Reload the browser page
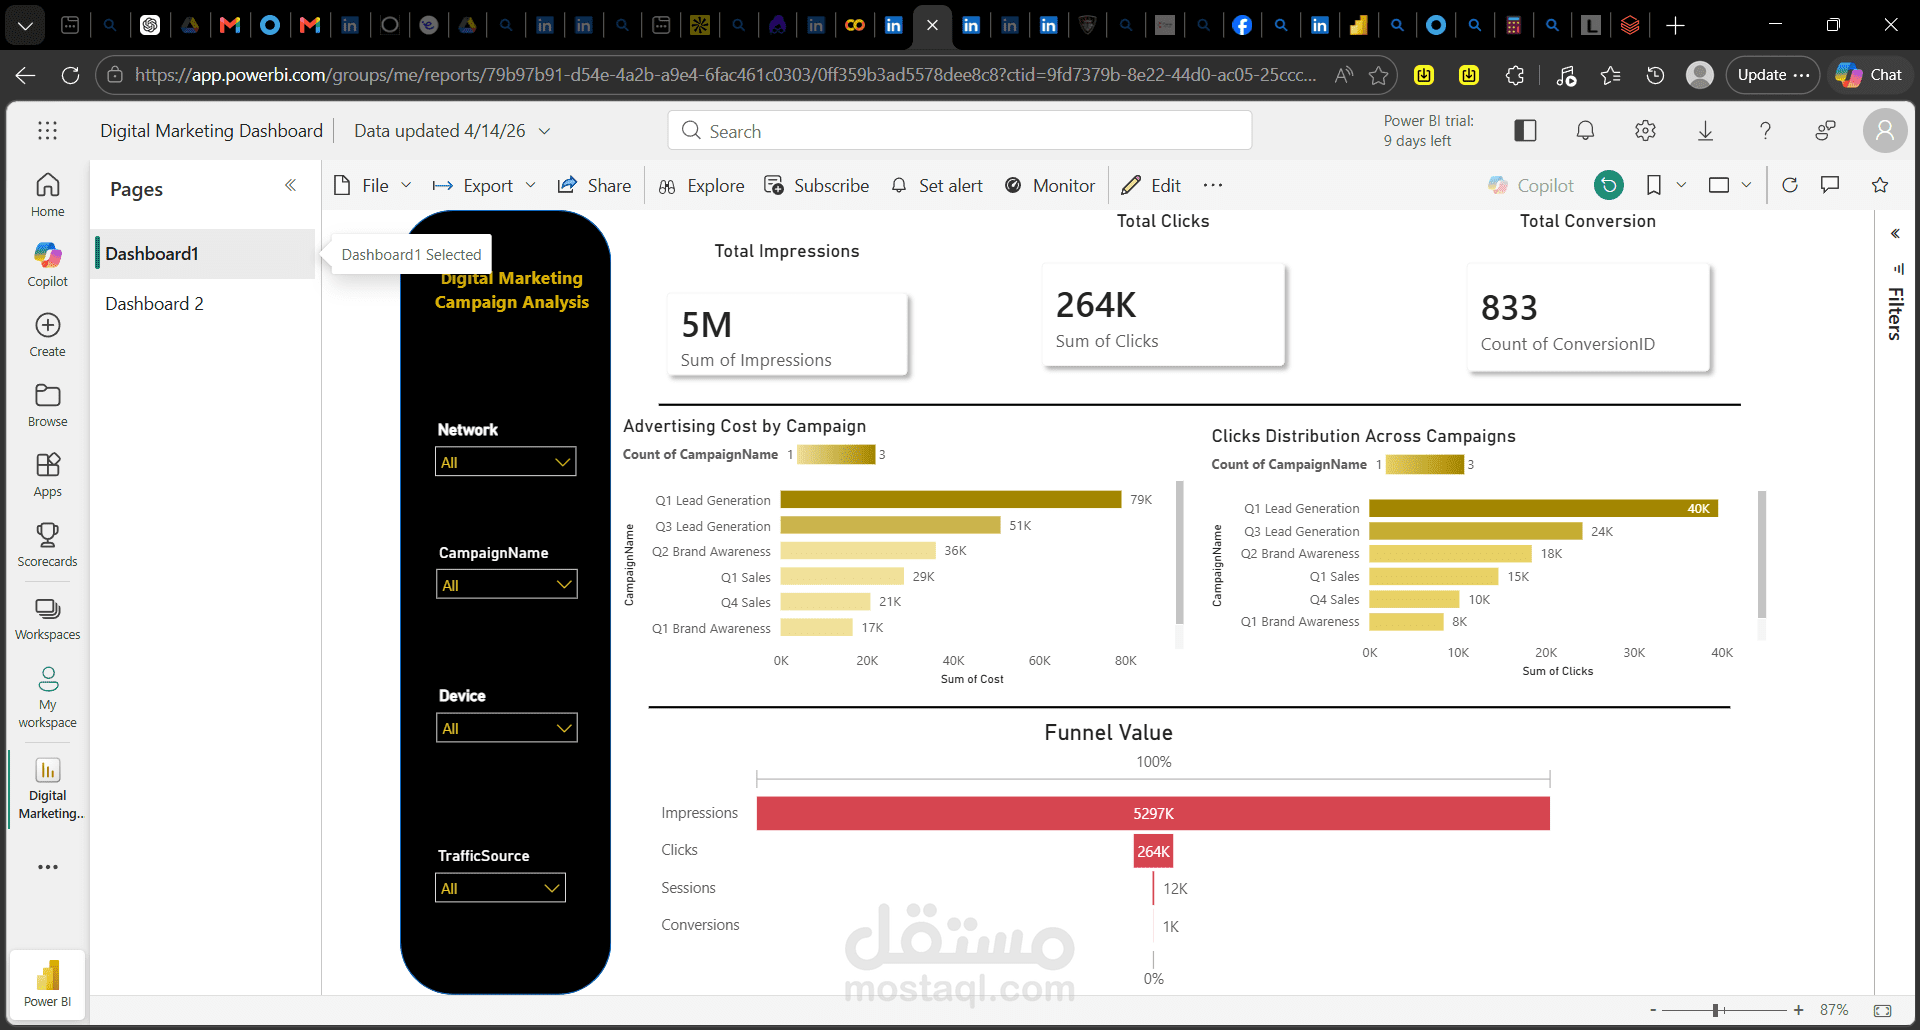This screenshot has width=1920, height=1030. tap(70, 75)
